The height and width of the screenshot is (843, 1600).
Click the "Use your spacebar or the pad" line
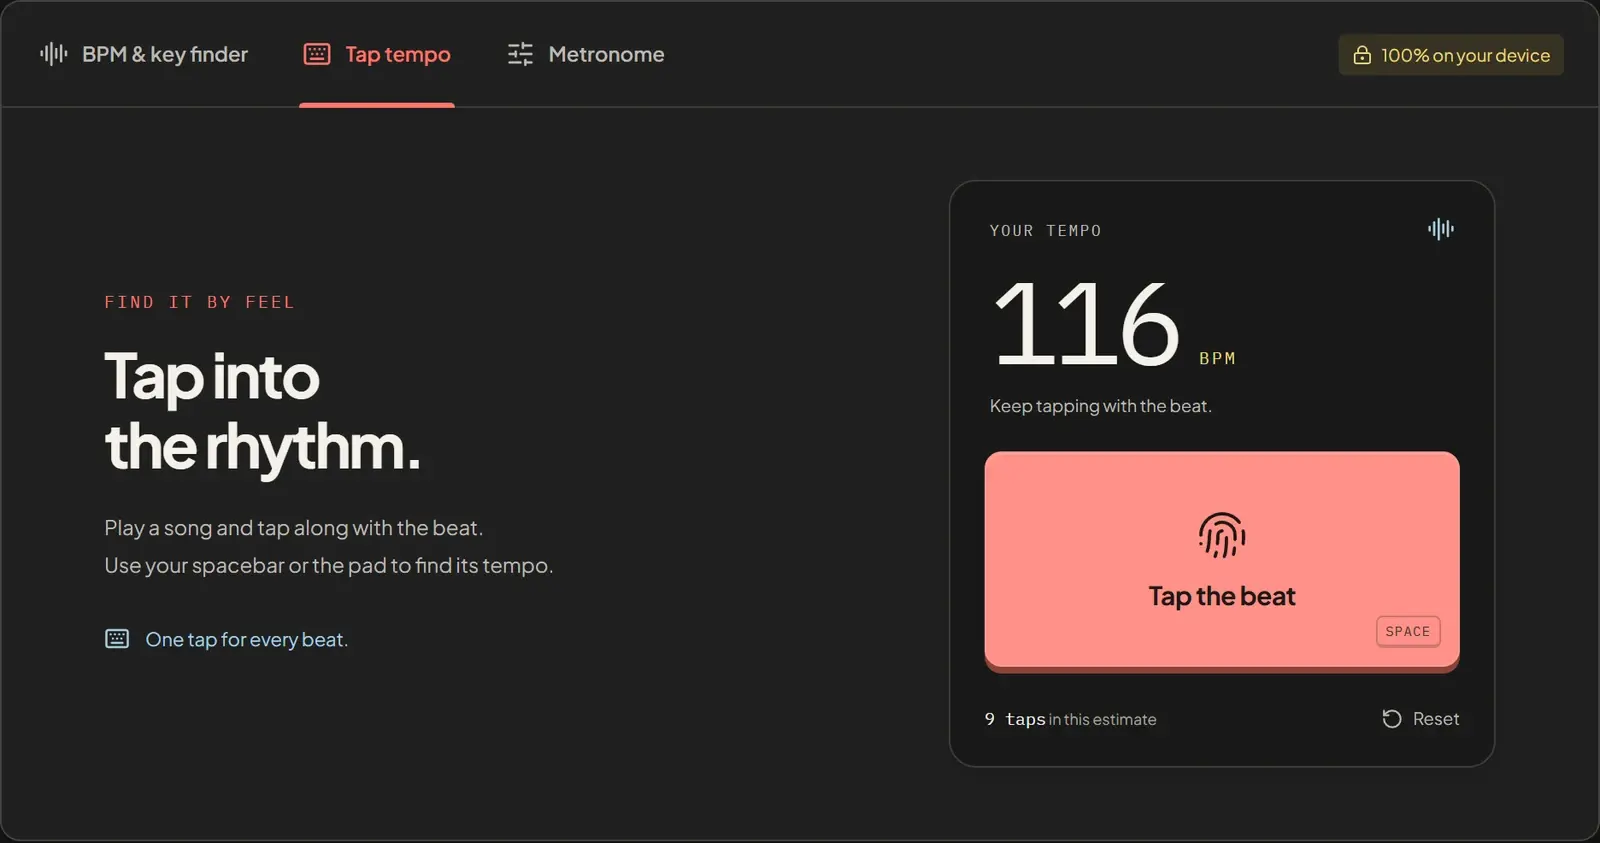(x=328, y=566)
